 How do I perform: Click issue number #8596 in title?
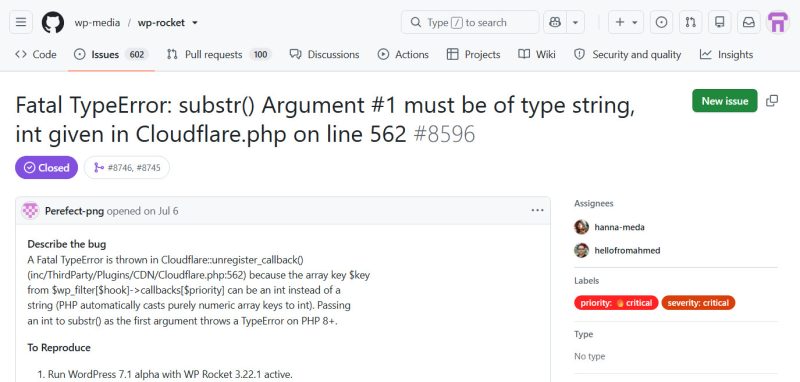444,135
